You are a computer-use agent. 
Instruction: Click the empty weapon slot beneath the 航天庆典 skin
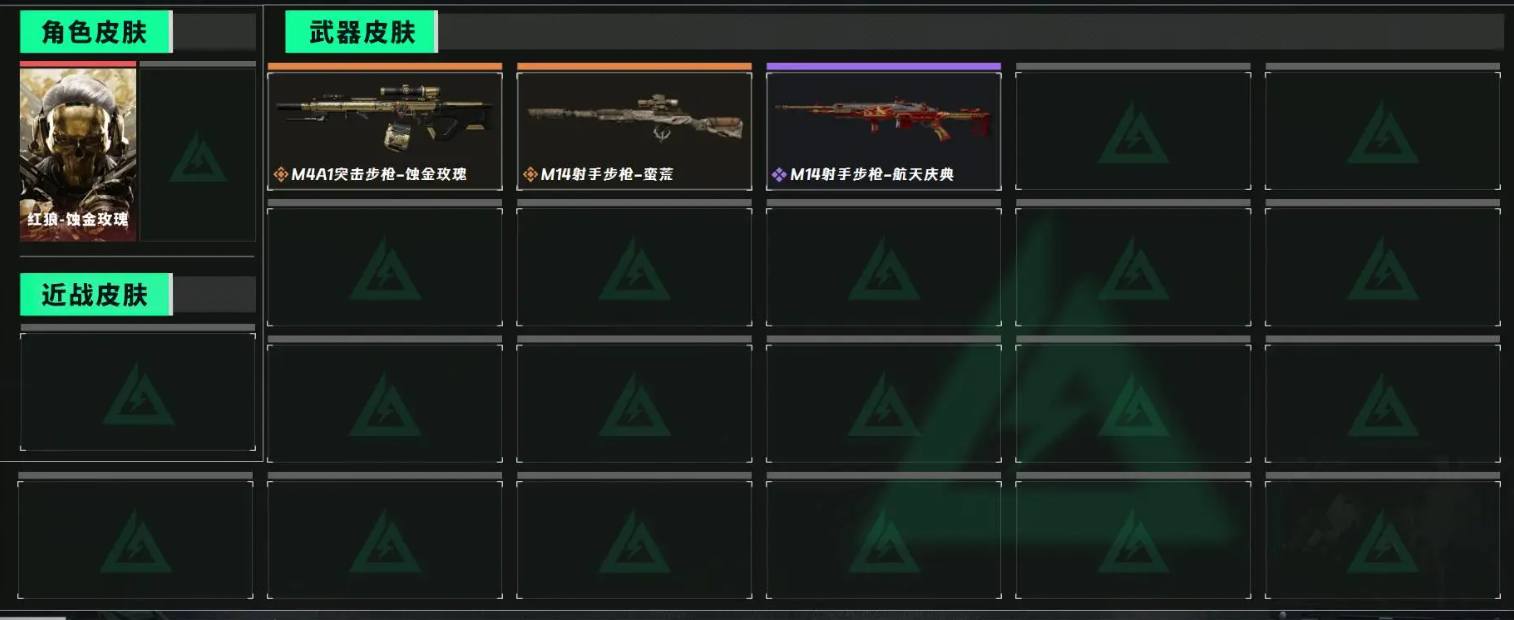[x=884, y=267]
